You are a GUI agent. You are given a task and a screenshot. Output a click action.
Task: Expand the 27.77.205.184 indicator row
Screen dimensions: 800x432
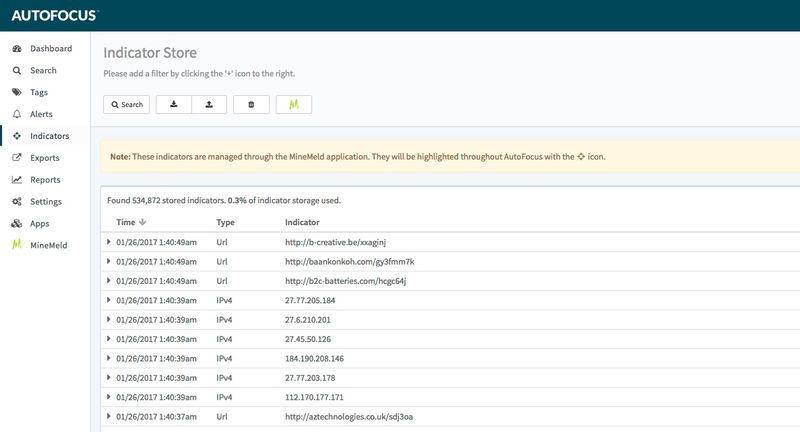coord(109,300)
